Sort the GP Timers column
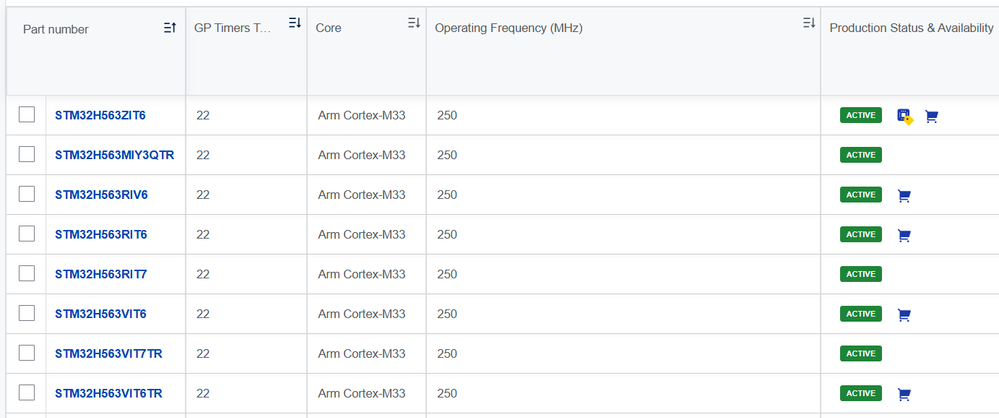This screenshot has height=418, width=999. pos(294,24)
